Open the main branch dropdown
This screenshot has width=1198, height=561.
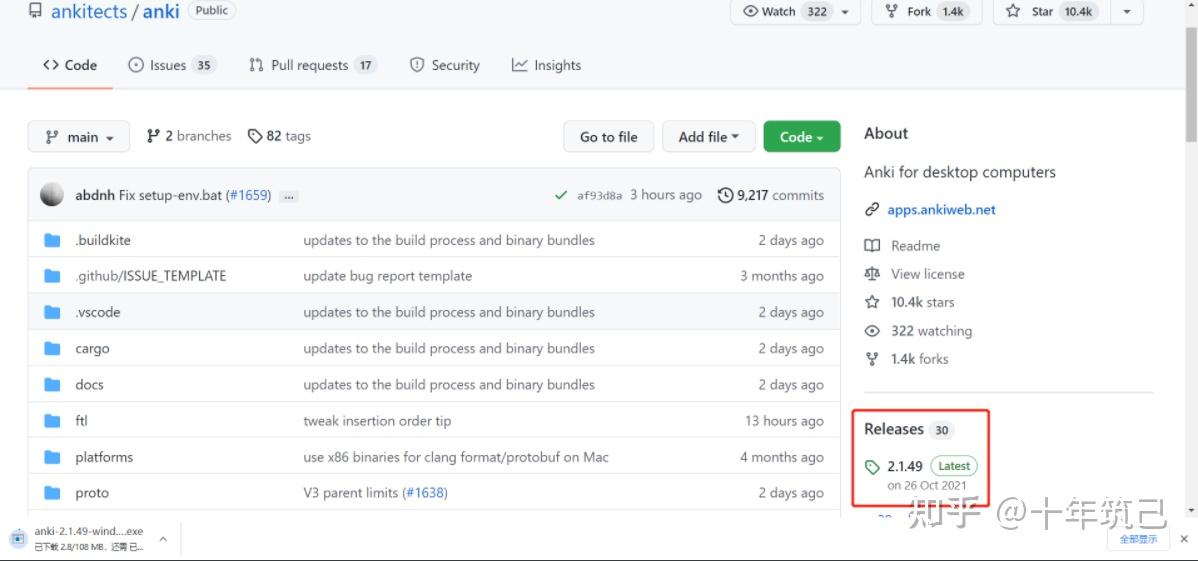point(79,137)
